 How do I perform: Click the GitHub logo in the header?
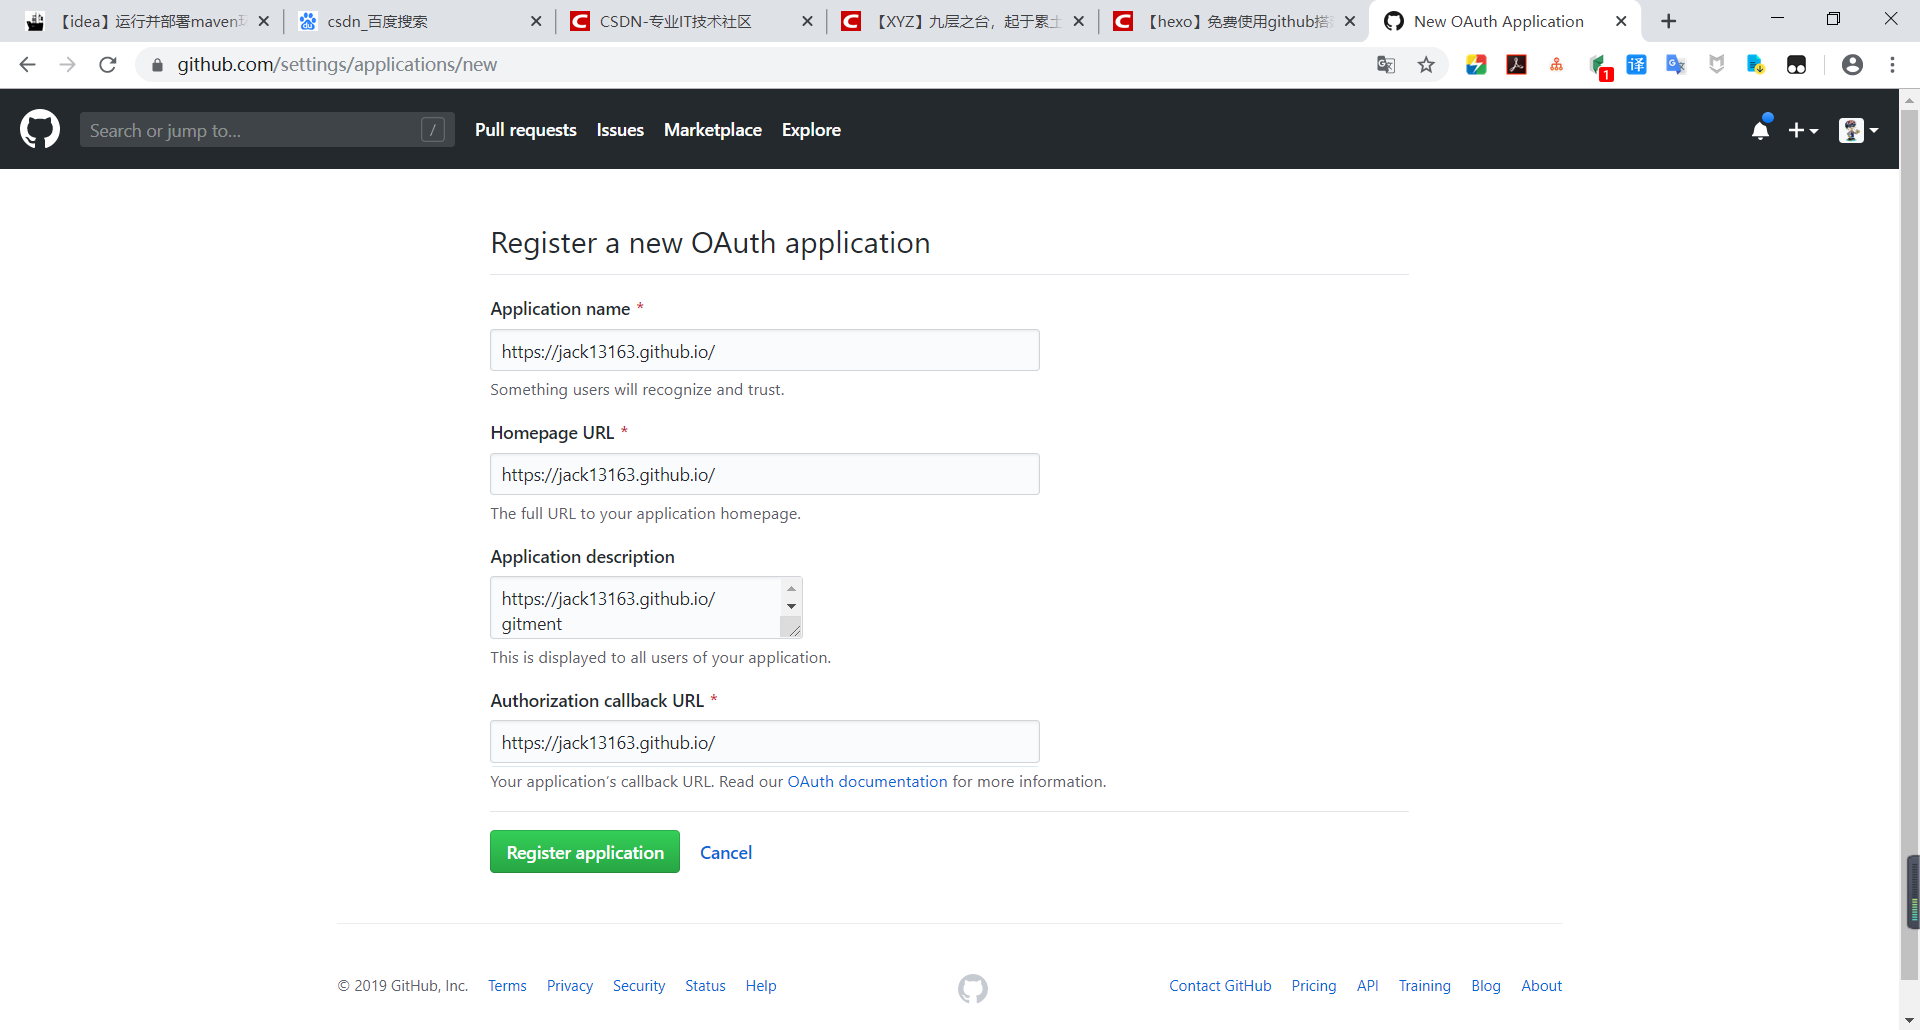[x=39, y=129]
